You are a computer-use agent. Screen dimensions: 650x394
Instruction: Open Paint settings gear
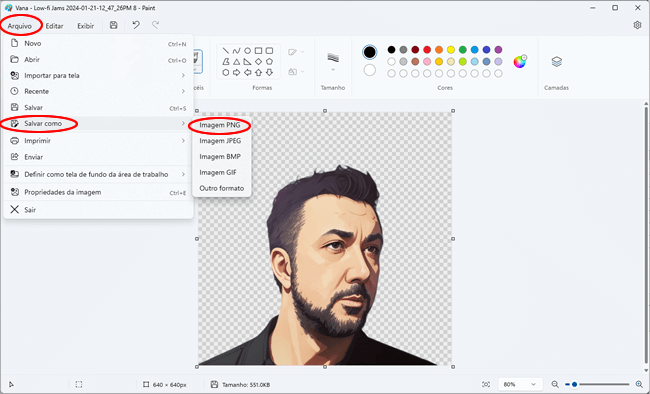tap(637, 25)
